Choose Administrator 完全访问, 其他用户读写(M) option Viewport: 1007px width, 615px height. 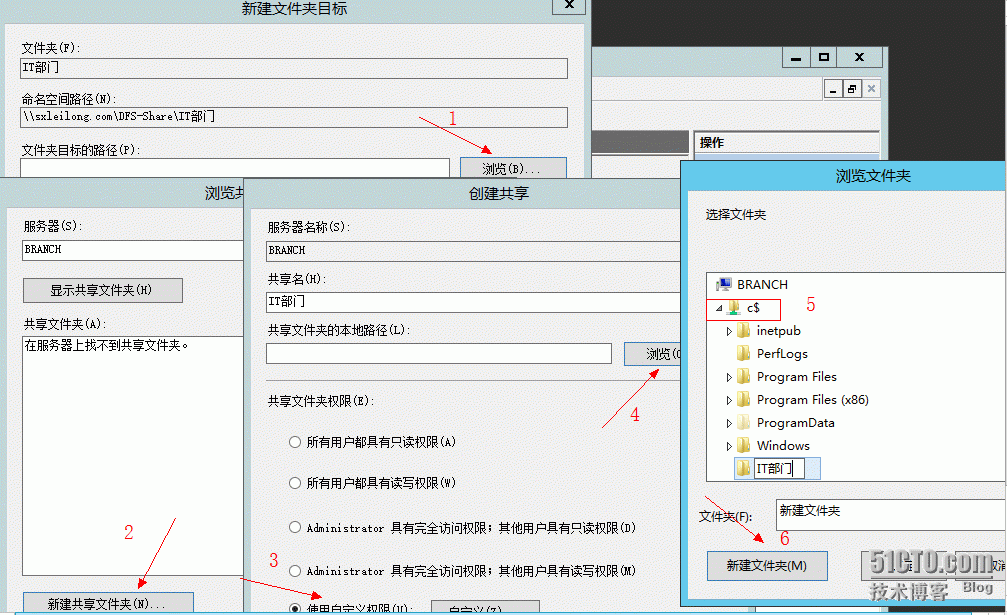pyautogui.click(x=295, y=571)
